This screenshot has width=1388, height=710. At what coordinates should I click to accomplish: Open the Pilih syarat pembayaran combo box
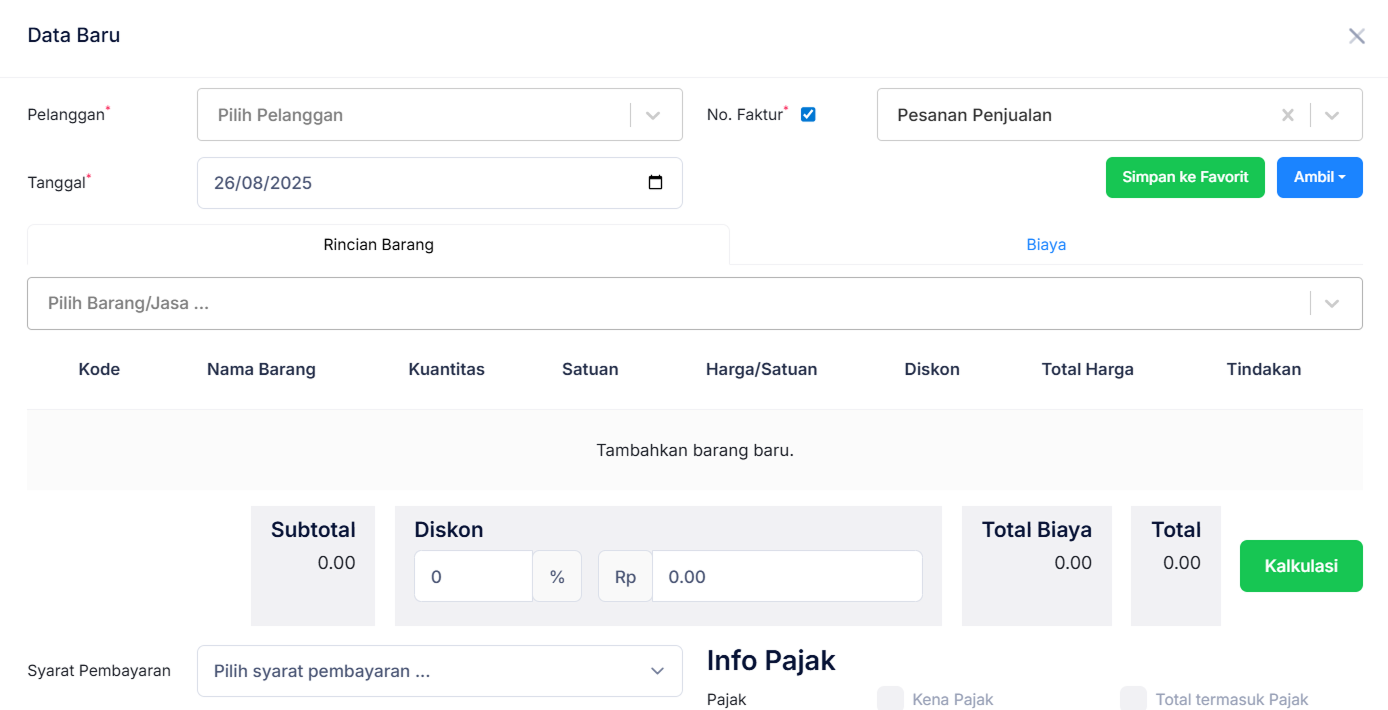pos(420,671)
